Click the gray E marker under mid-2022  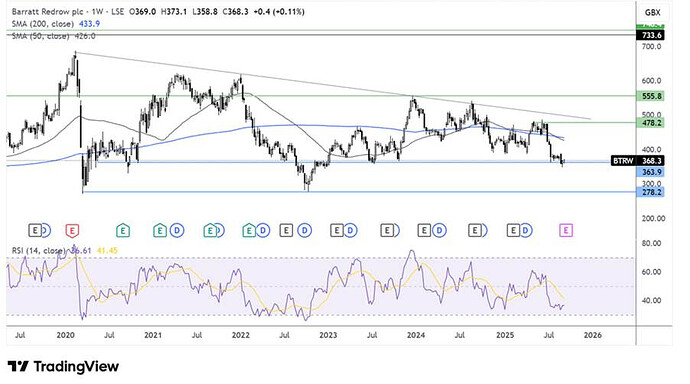pyautogui.click(x=286, y=230)
